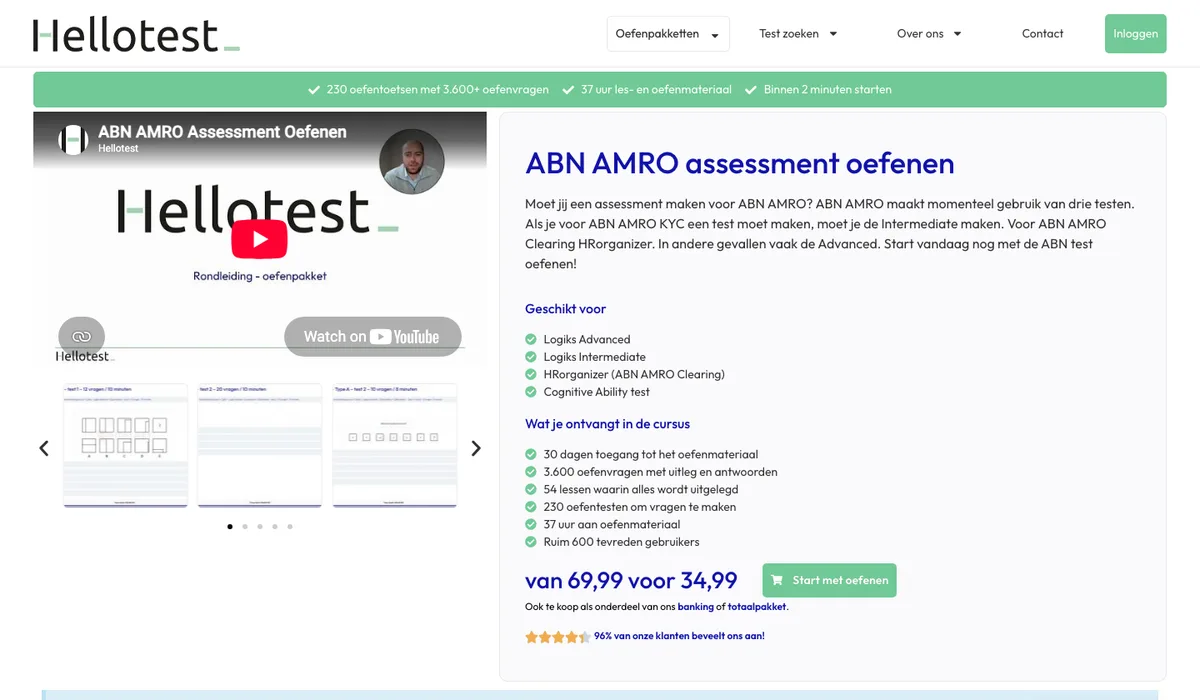
Task: Click checkmark beside 230 oefentesten
Action: 531,507
